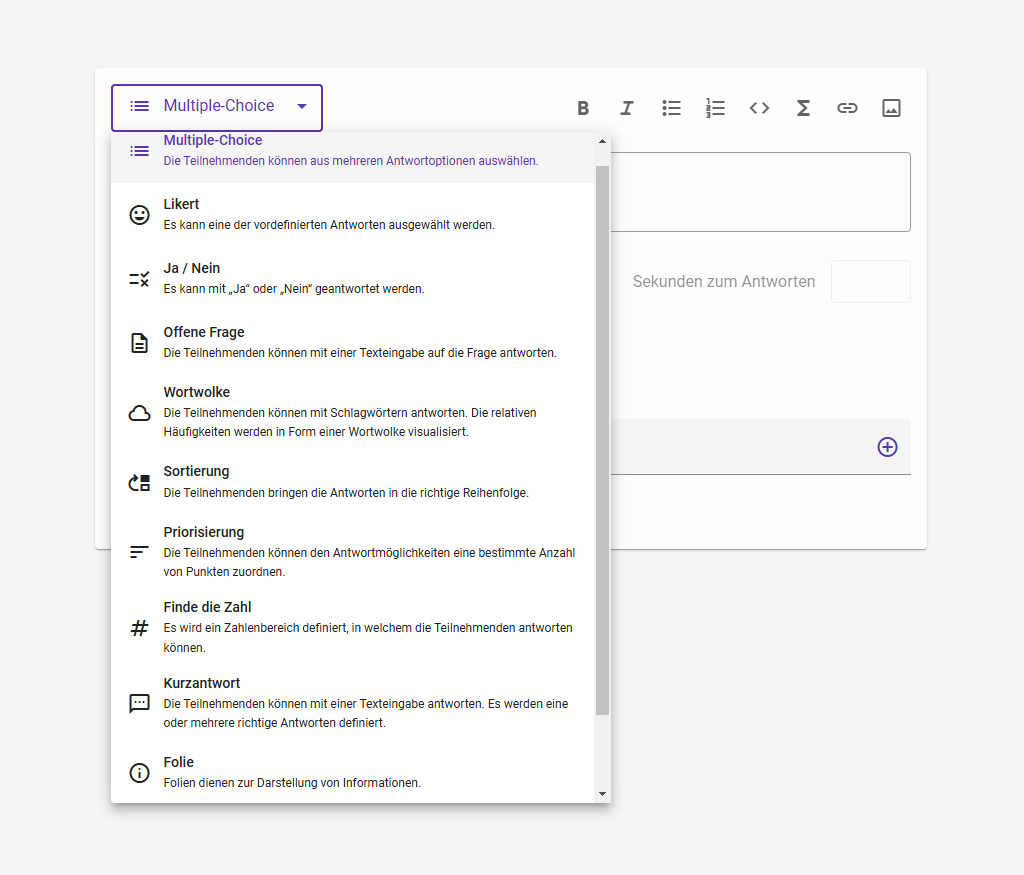Select Priorisierung from the dropdown list
The height and width of the screenshot is (875, 1024).
(x=352, y=551)
